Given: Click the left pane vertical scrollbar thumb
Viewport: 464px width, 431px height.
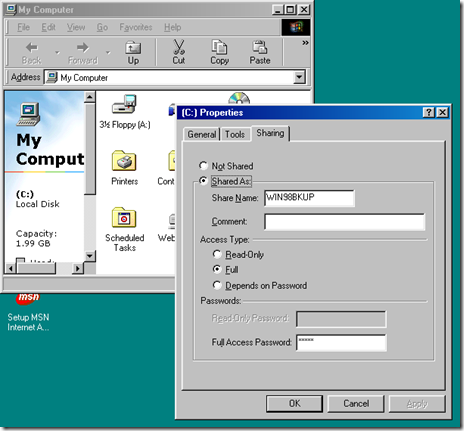Looking at the screenshot, I should (90, 149).
